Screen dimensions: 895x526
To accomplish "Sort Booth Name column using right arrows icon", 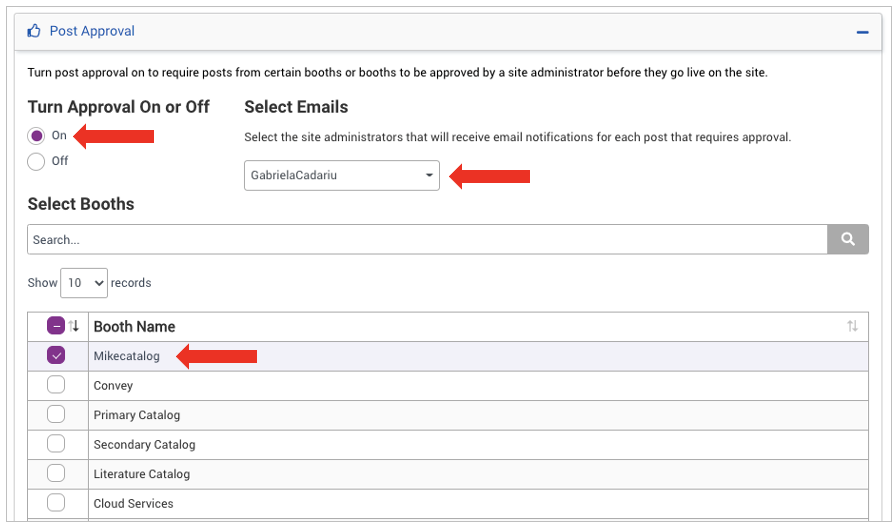I will [852, 326].
